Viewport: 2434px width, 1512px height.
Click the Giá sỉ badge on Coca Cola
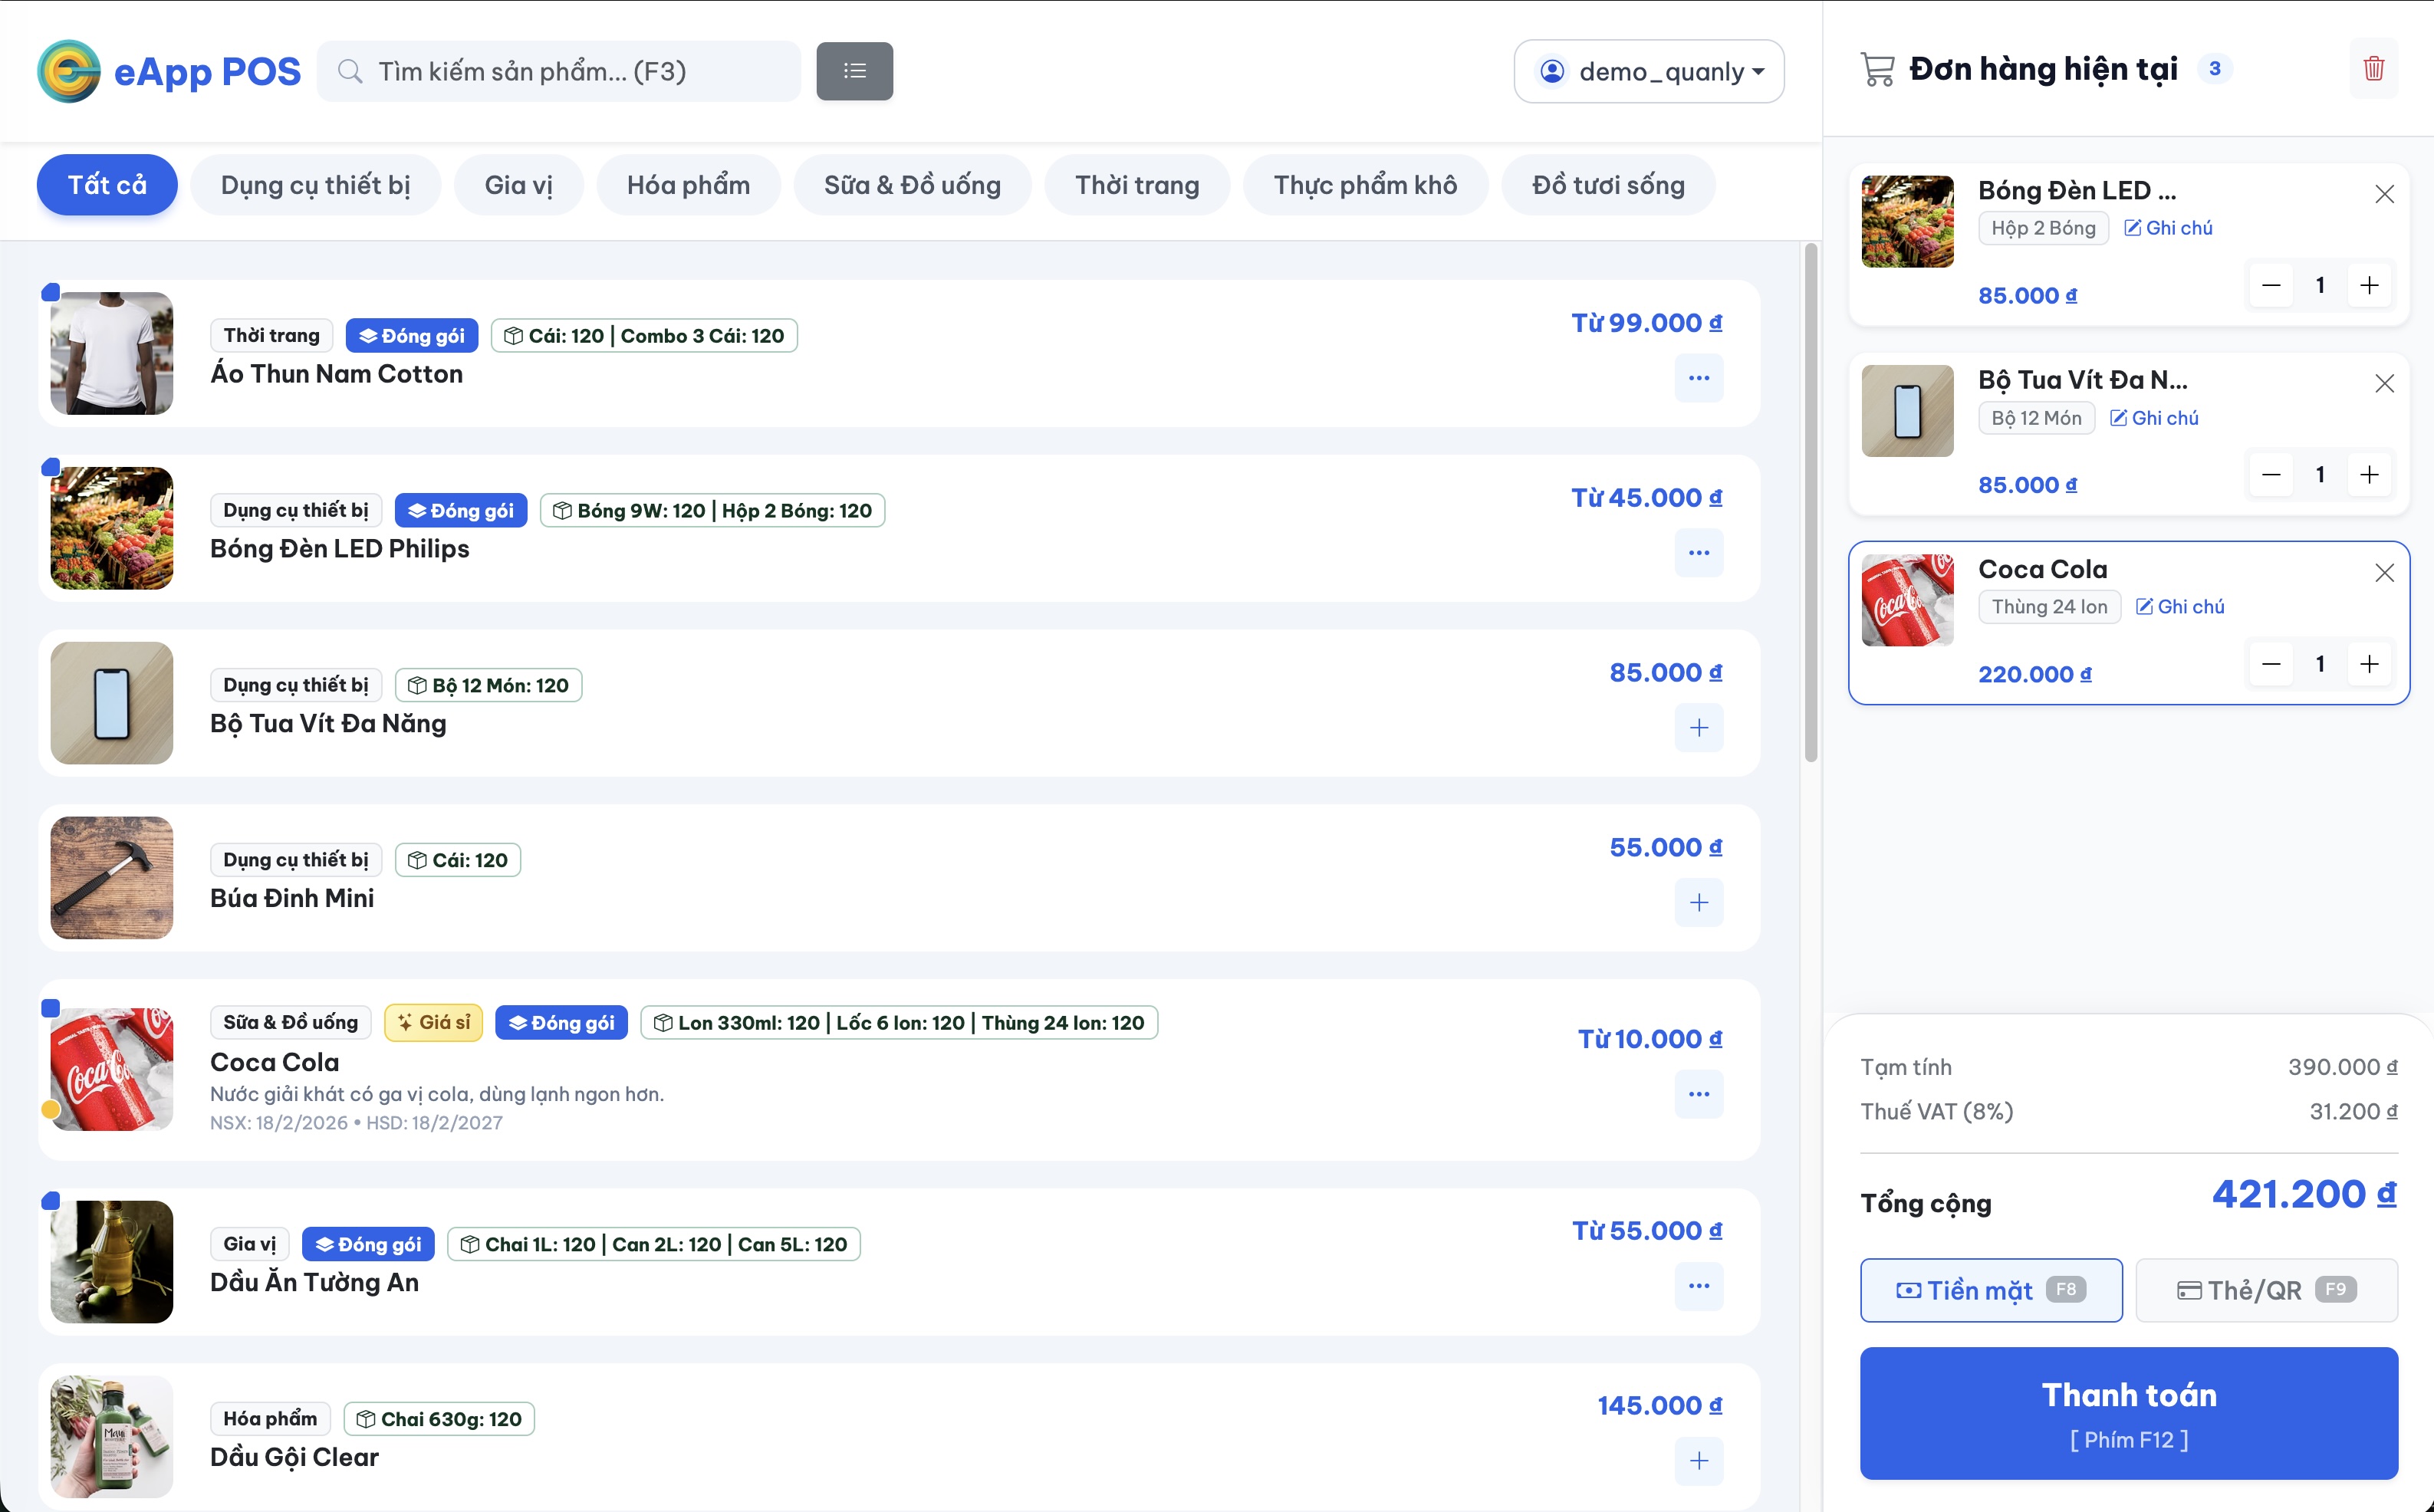point(434,1022)
